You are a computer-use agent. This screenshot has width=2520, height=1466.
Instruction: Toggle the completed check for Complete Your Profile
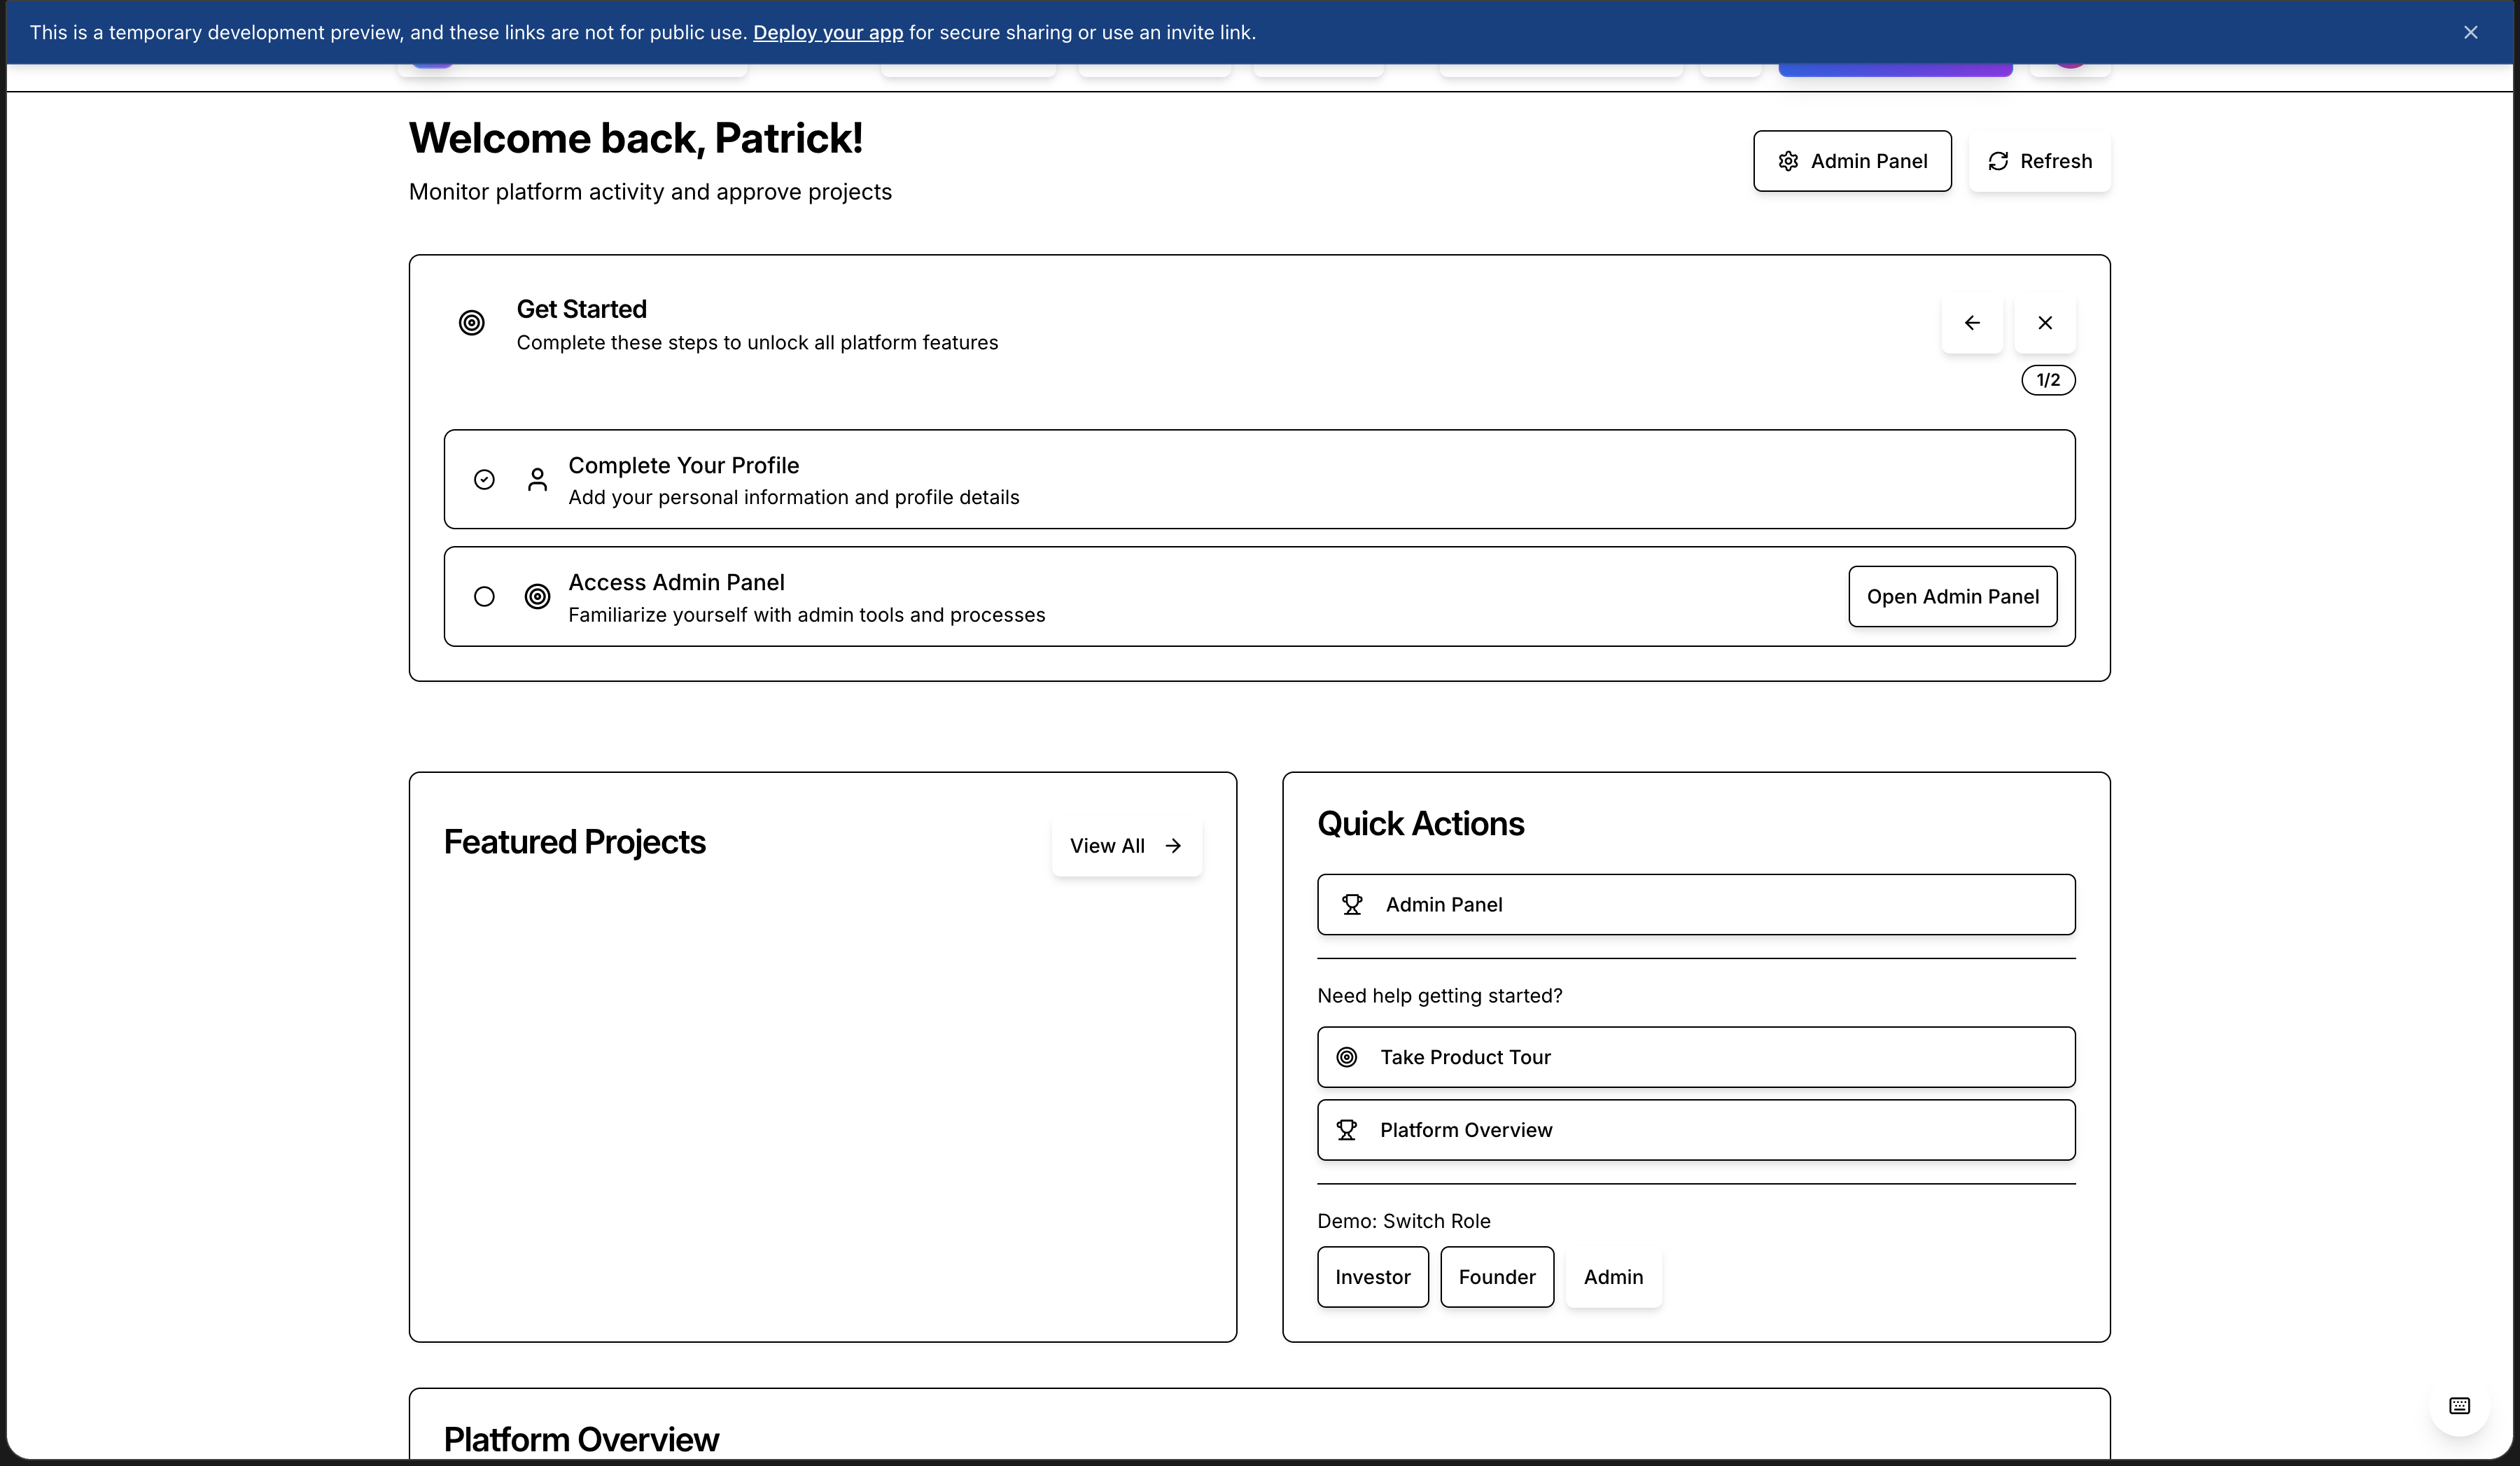click(484, 480)
